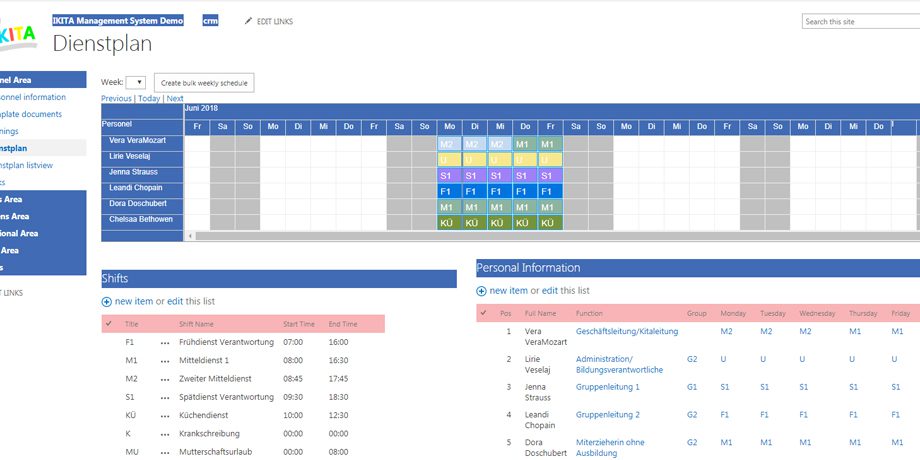Click the schedule scrollbar's left arrow
Image resolution: width=920 pixels, height=460 pixels.
click(x=190, y=236)
